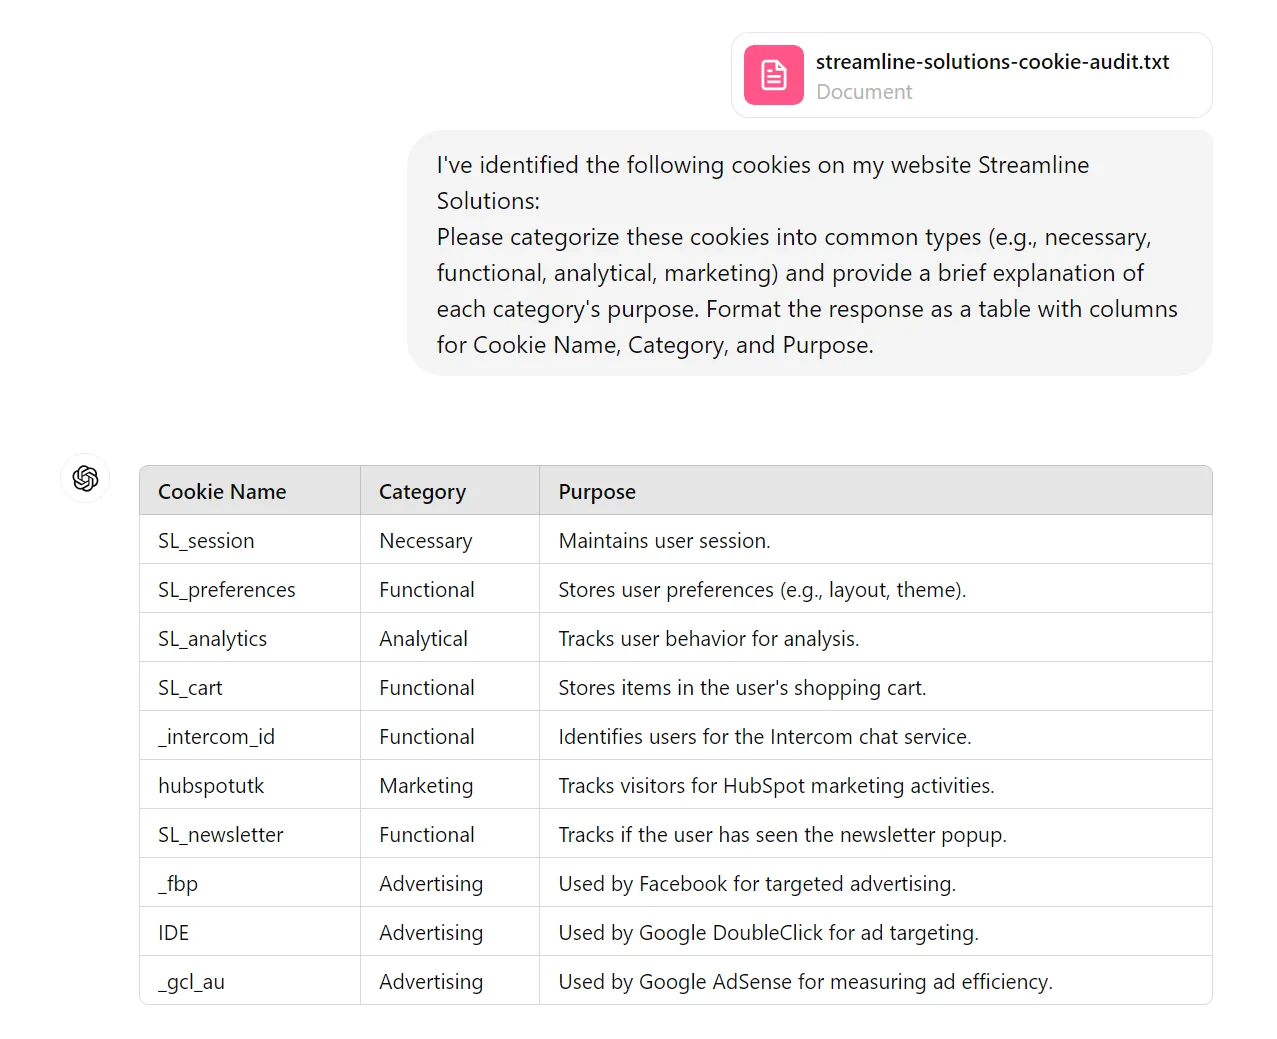This screenshot has width=1277, height=1039.
Task: Click 'Tracks if the user has seen the newsletter popup.'
Action: 782,834
